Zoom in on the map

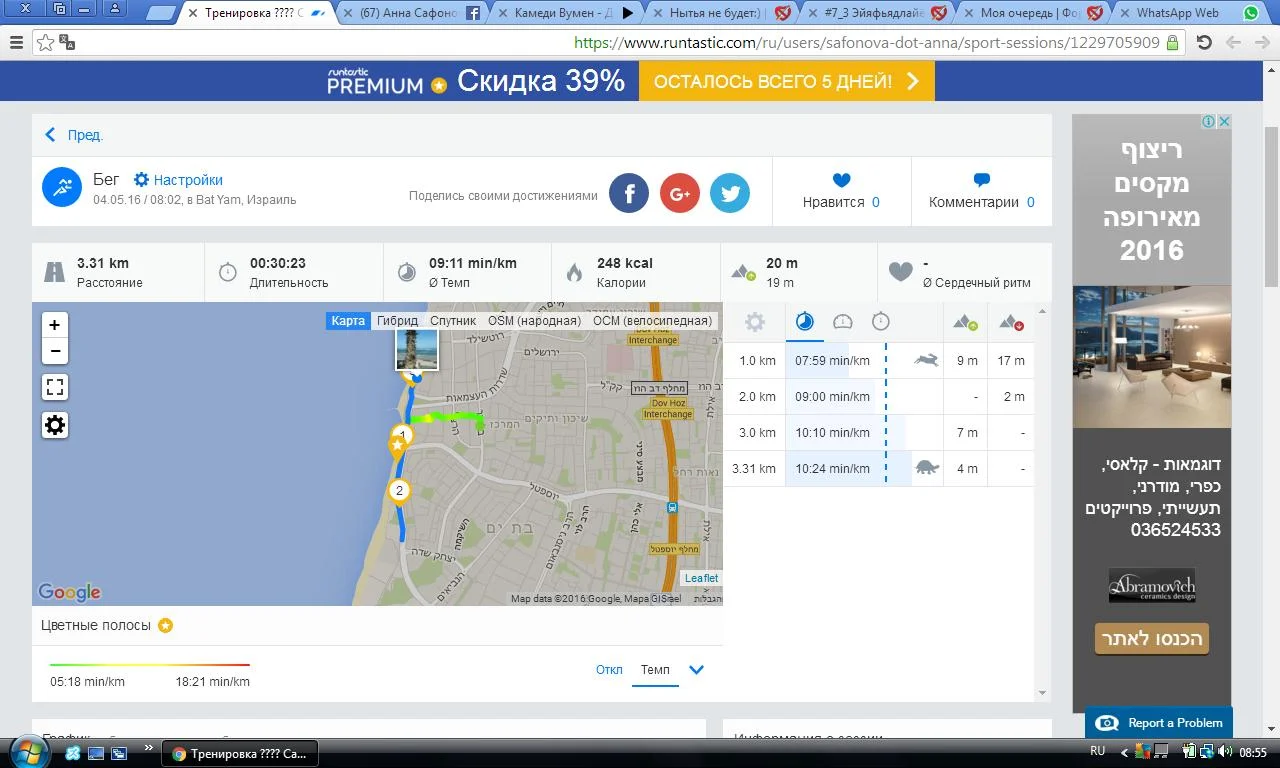55,325
